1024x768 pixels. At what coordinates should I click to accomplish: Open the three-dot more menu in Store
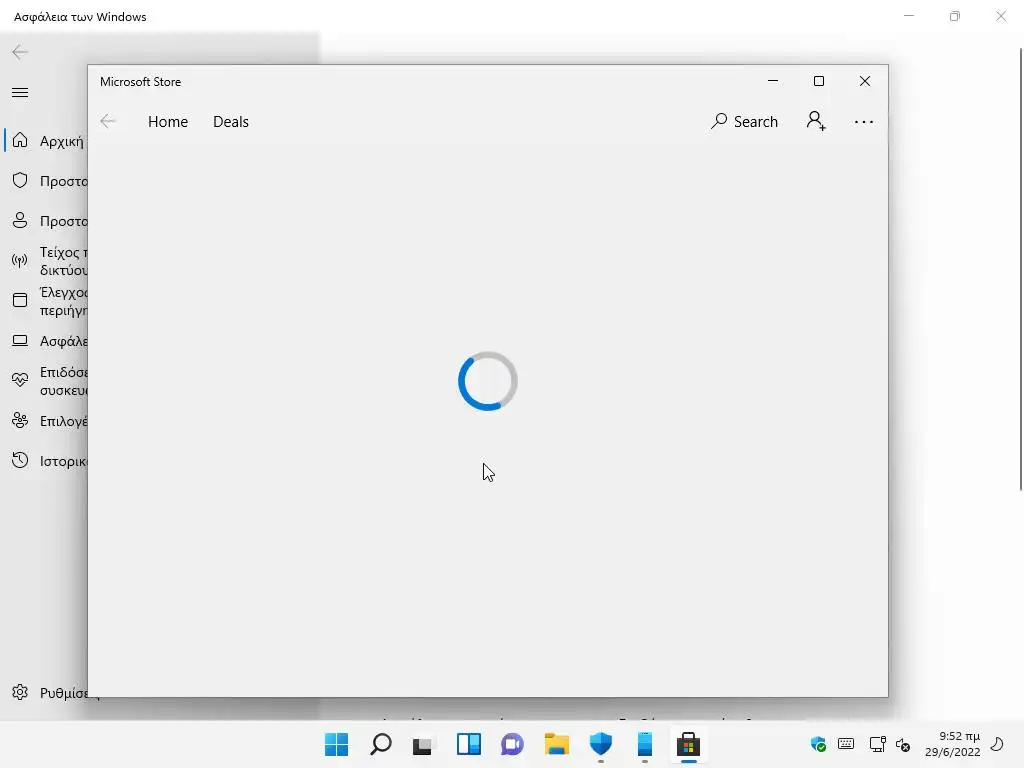863,121
